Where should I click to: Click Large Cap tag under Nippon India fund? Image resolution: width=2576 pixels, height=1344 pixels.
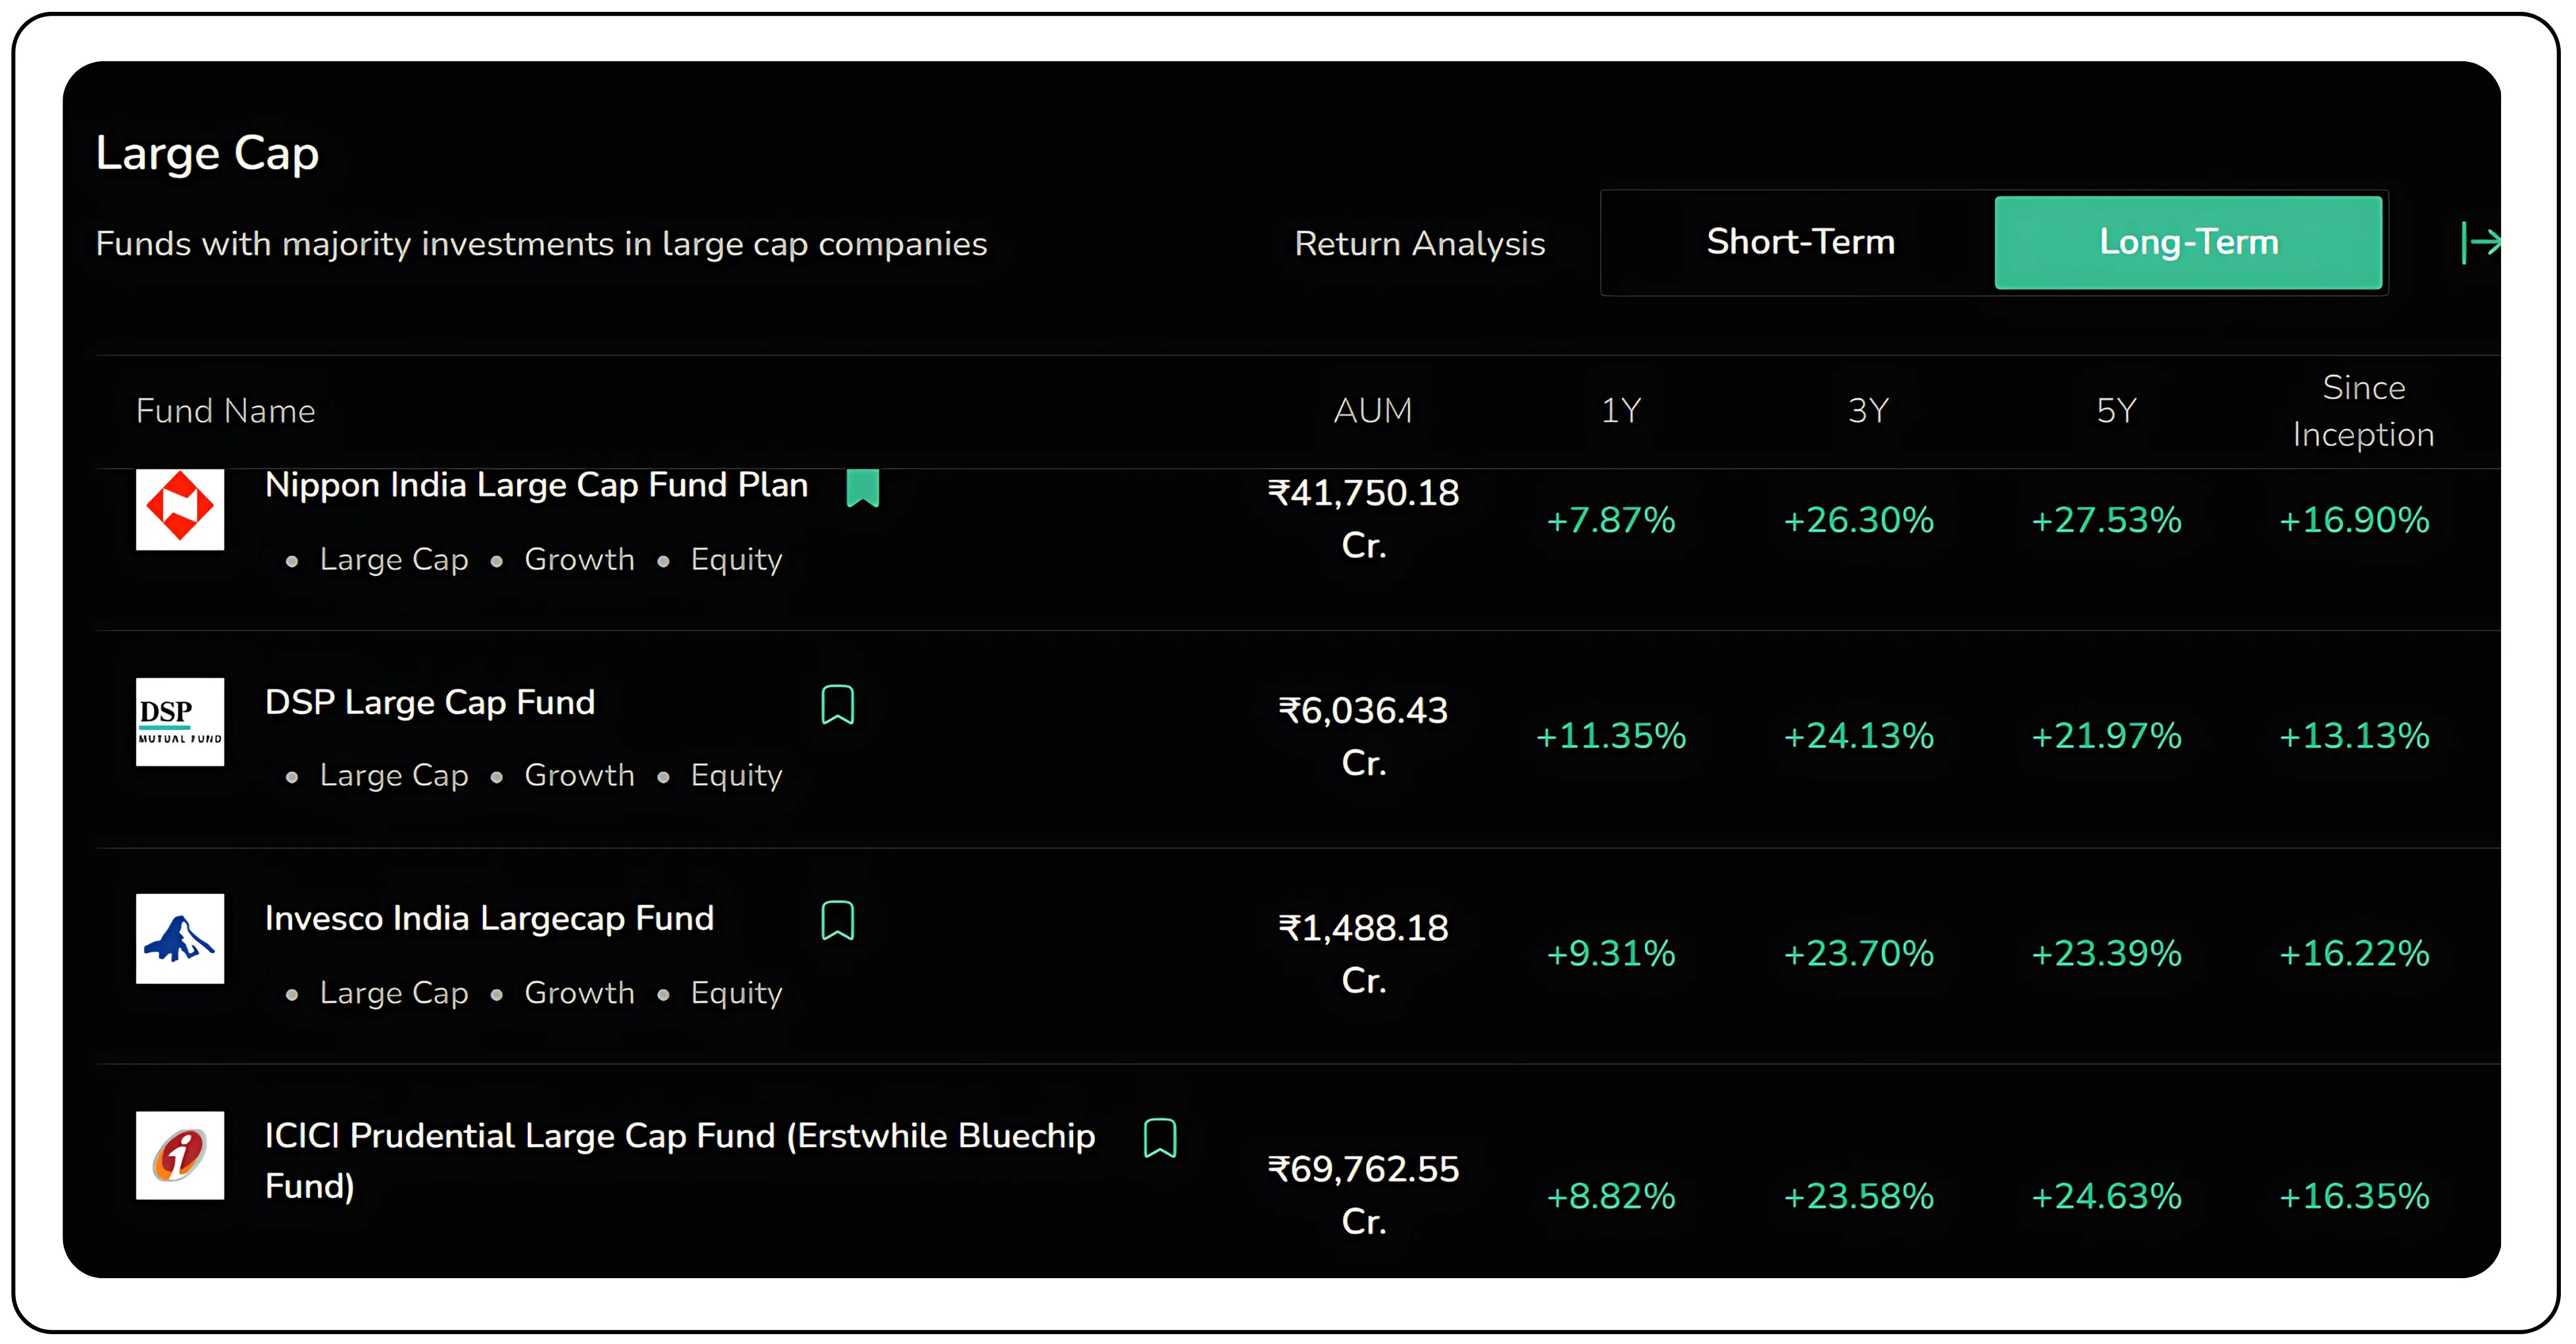pyautogui.click(x=394, y=560)
